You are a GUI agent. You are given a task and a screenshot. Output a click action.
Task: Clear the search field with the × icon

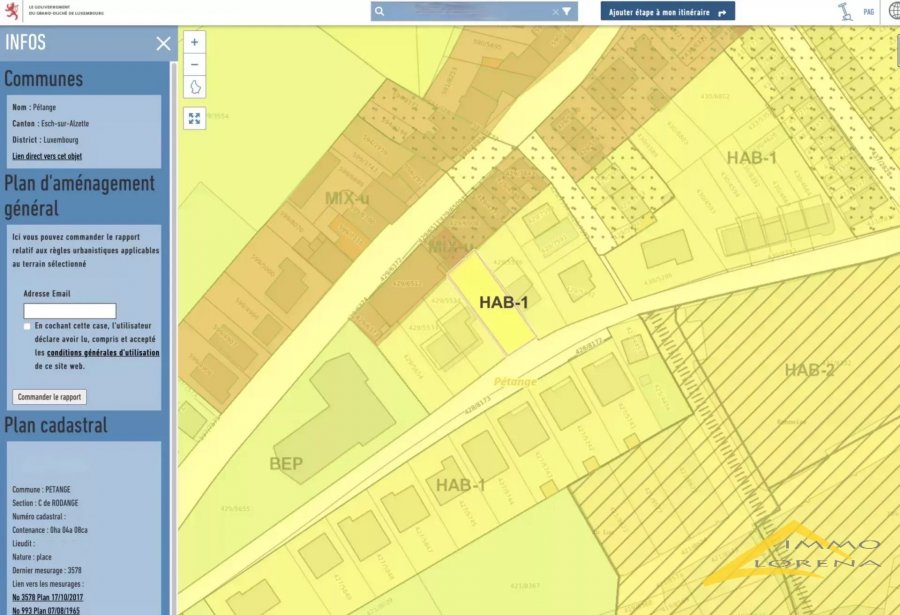coord(554,11)
